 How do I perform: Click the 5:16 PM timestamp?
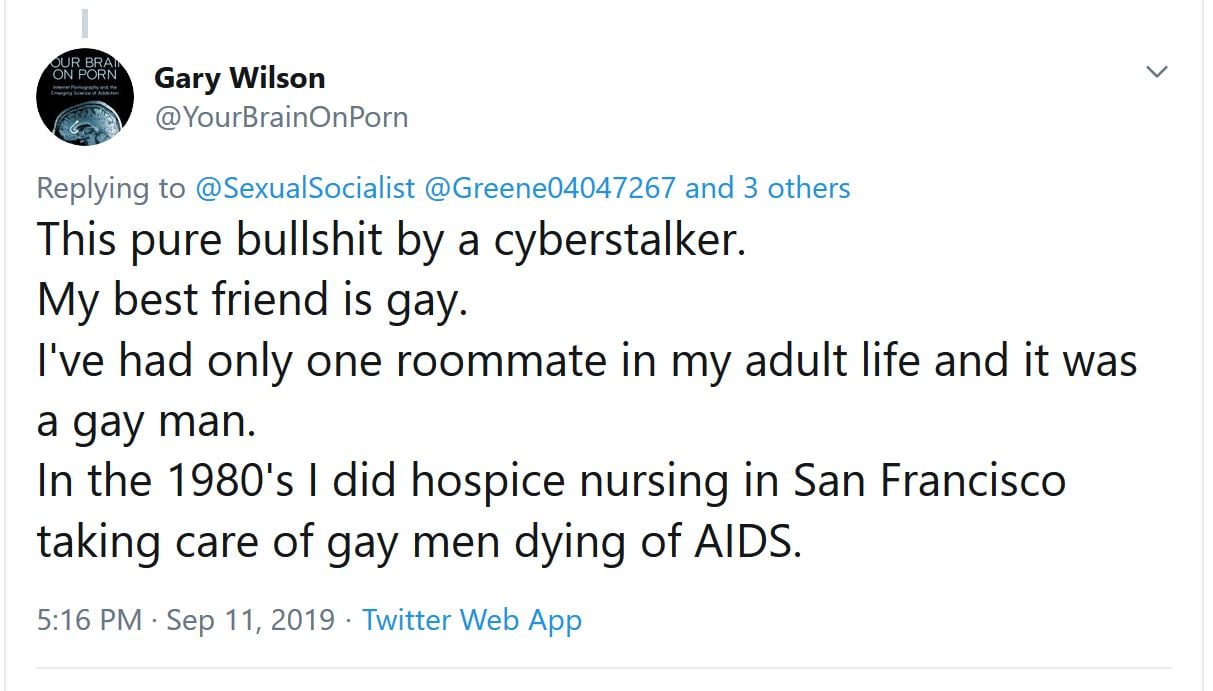(x=89, y=620)
